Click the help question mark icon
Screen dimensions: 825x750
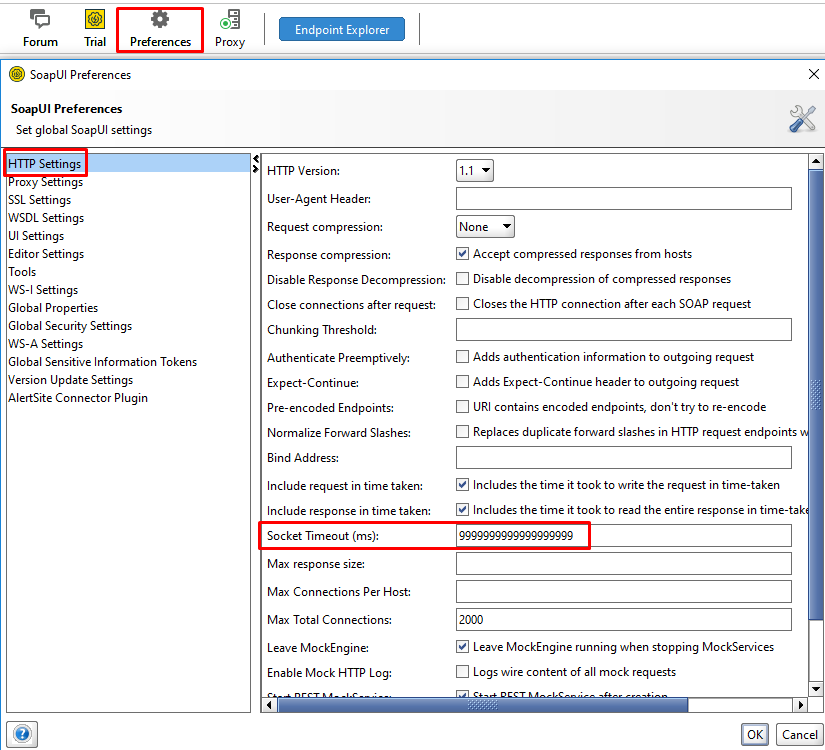22,734
